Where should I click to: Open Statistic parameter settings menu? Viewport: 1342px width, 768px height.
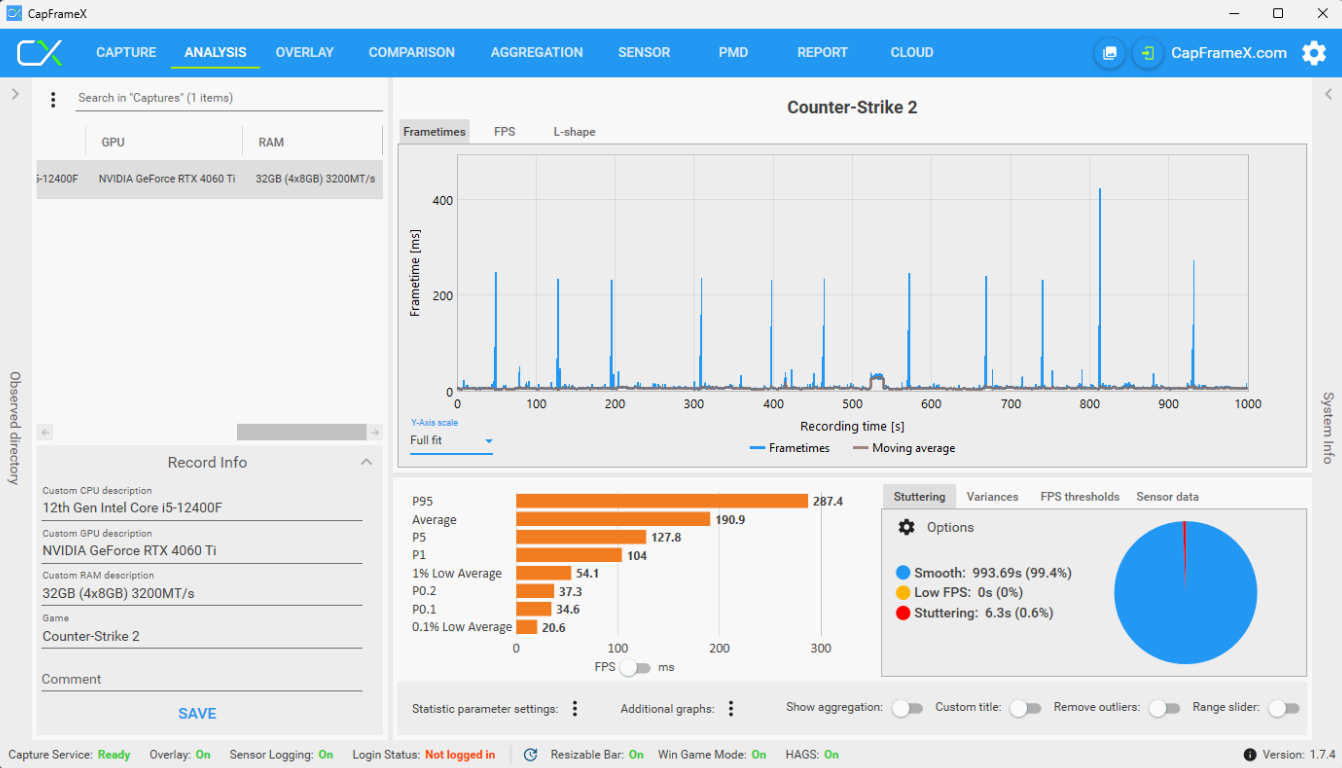(x=575, y=708)
